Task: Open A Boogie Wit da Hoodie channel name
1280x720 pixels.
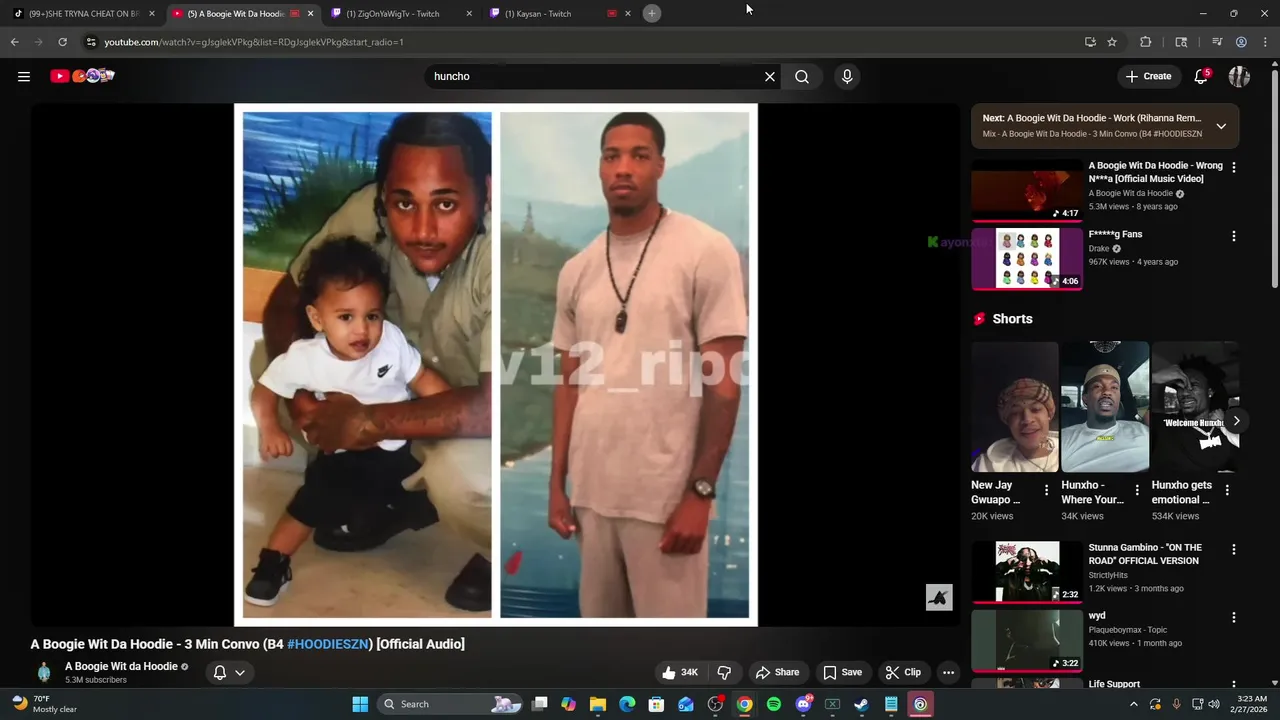Action: pos(121,666)
